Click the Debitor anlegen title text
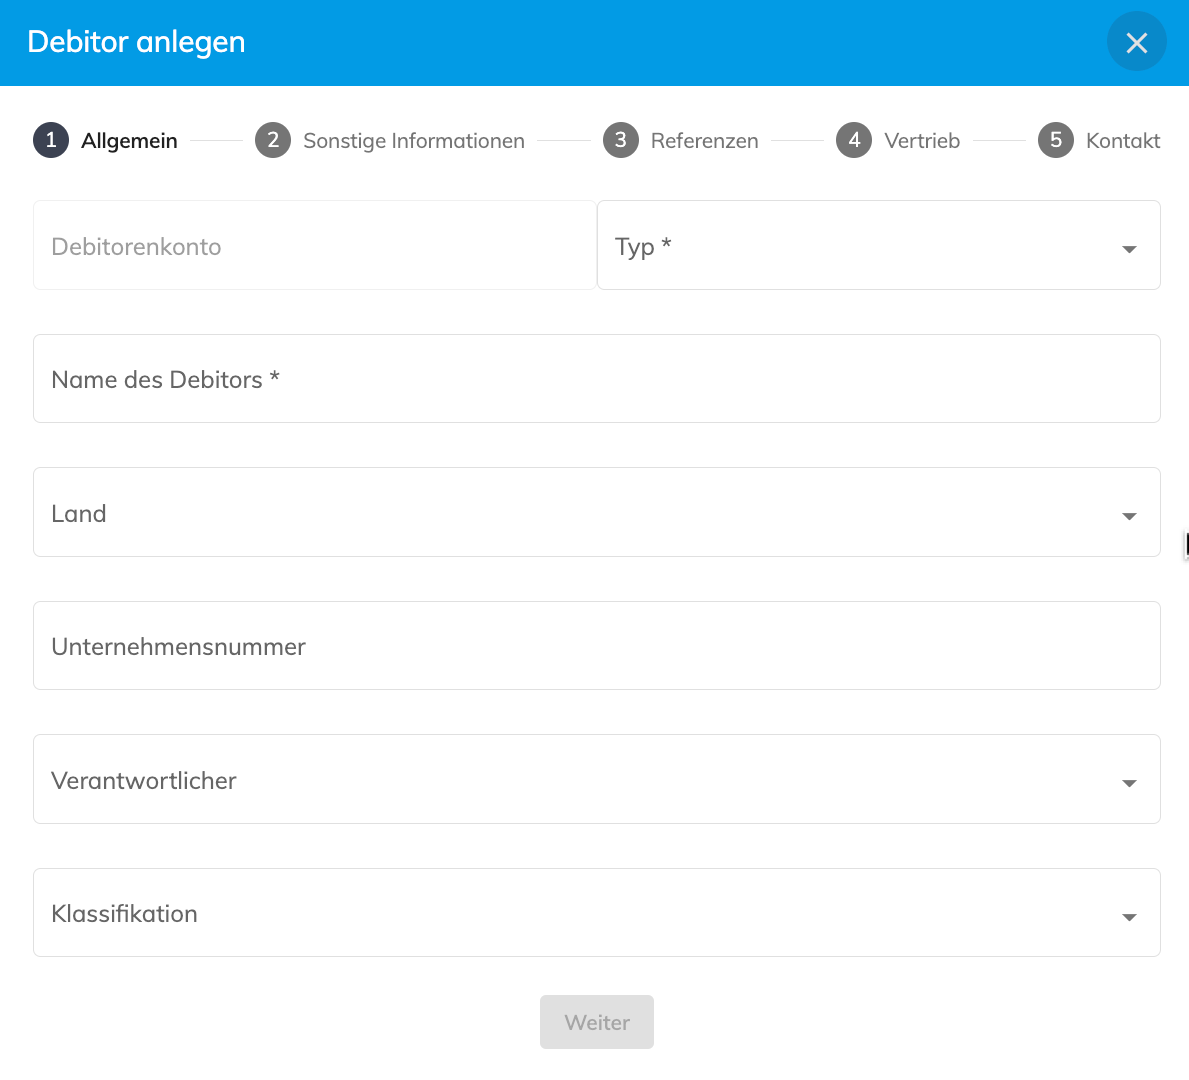Screen dimensions: 1189x1080 coord(136,42)
